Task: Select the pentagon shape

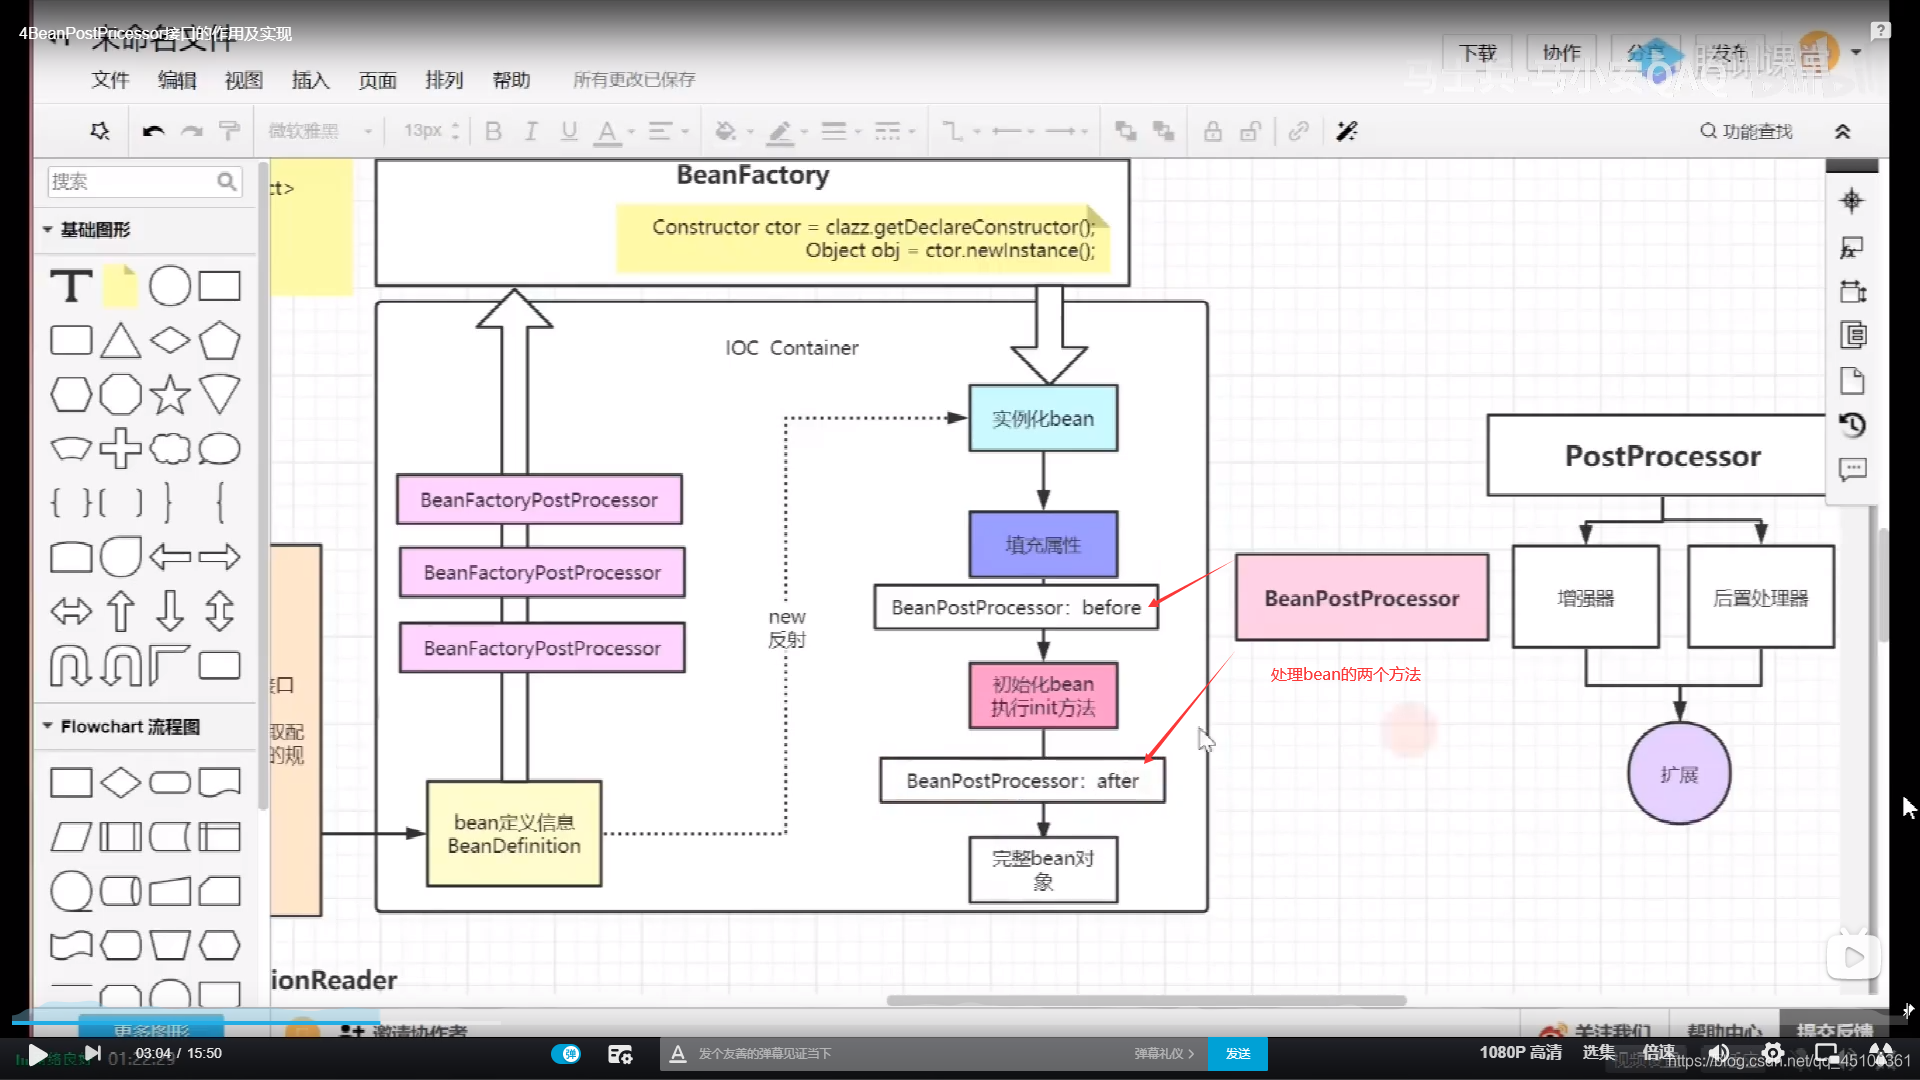Action: (x=219, y=341)
